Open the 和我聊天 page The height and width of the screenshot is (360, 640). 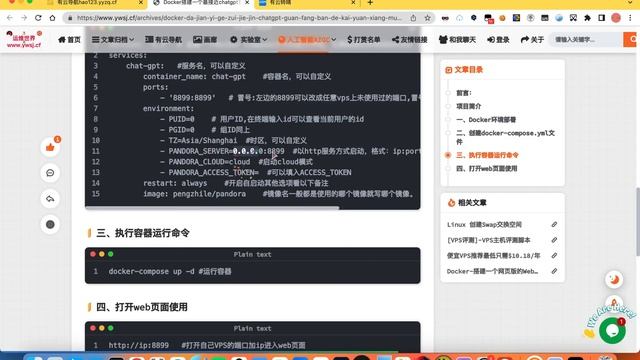coord(457,40)
